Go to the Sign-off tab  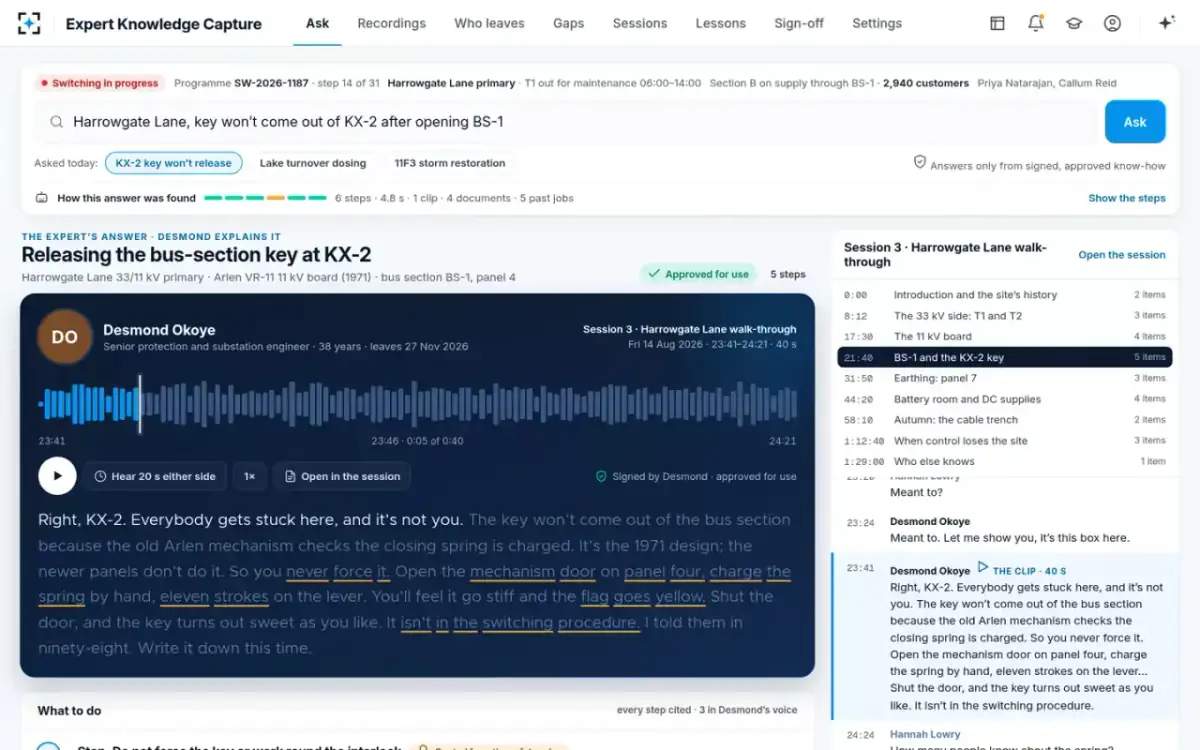799,23
